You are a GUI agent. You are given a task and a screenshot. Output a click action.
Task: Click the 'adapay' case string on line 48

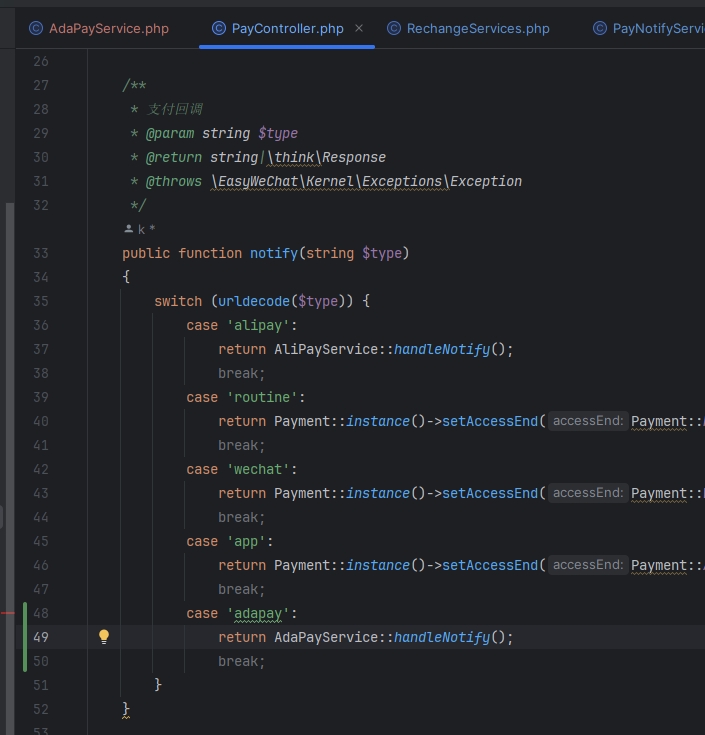coord(260,613)
